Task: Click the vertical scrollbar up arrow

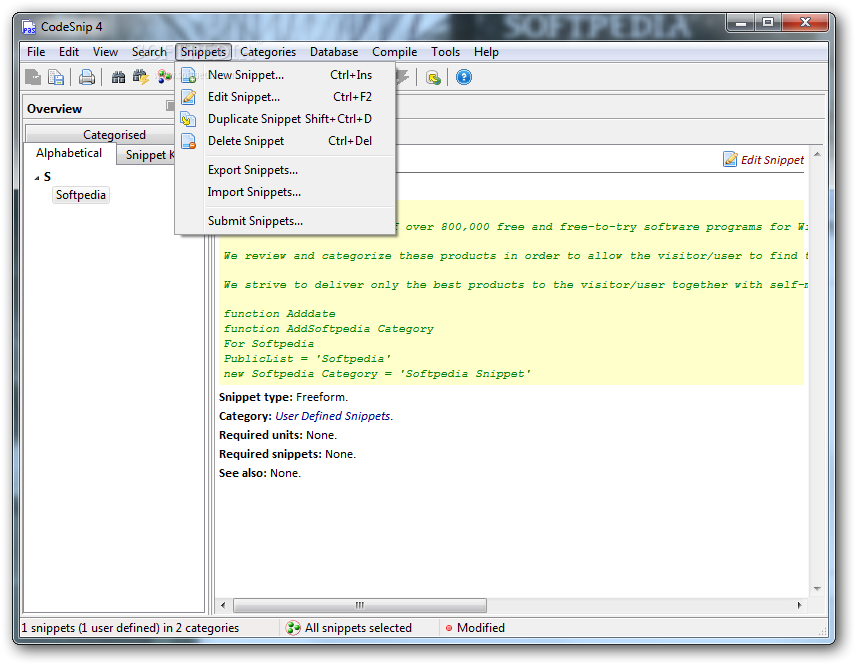Action: [x=817, y=155]
